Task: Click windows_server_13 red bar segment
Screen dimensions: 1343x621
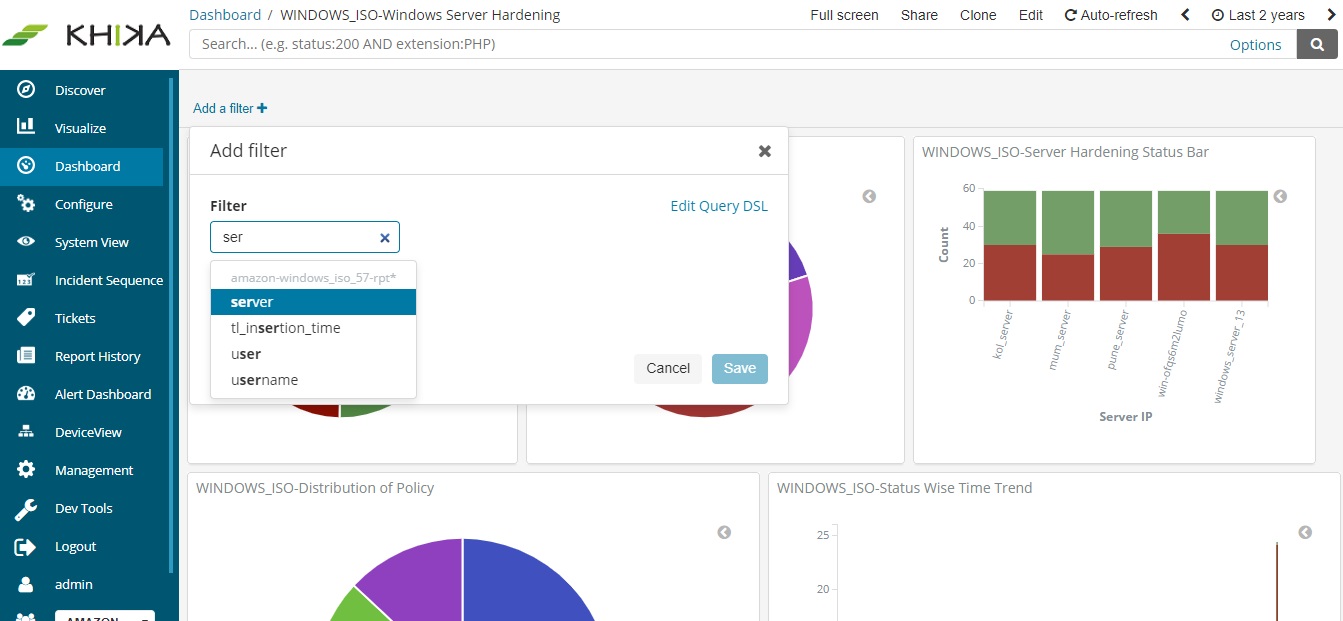Action: point(1242,272)
